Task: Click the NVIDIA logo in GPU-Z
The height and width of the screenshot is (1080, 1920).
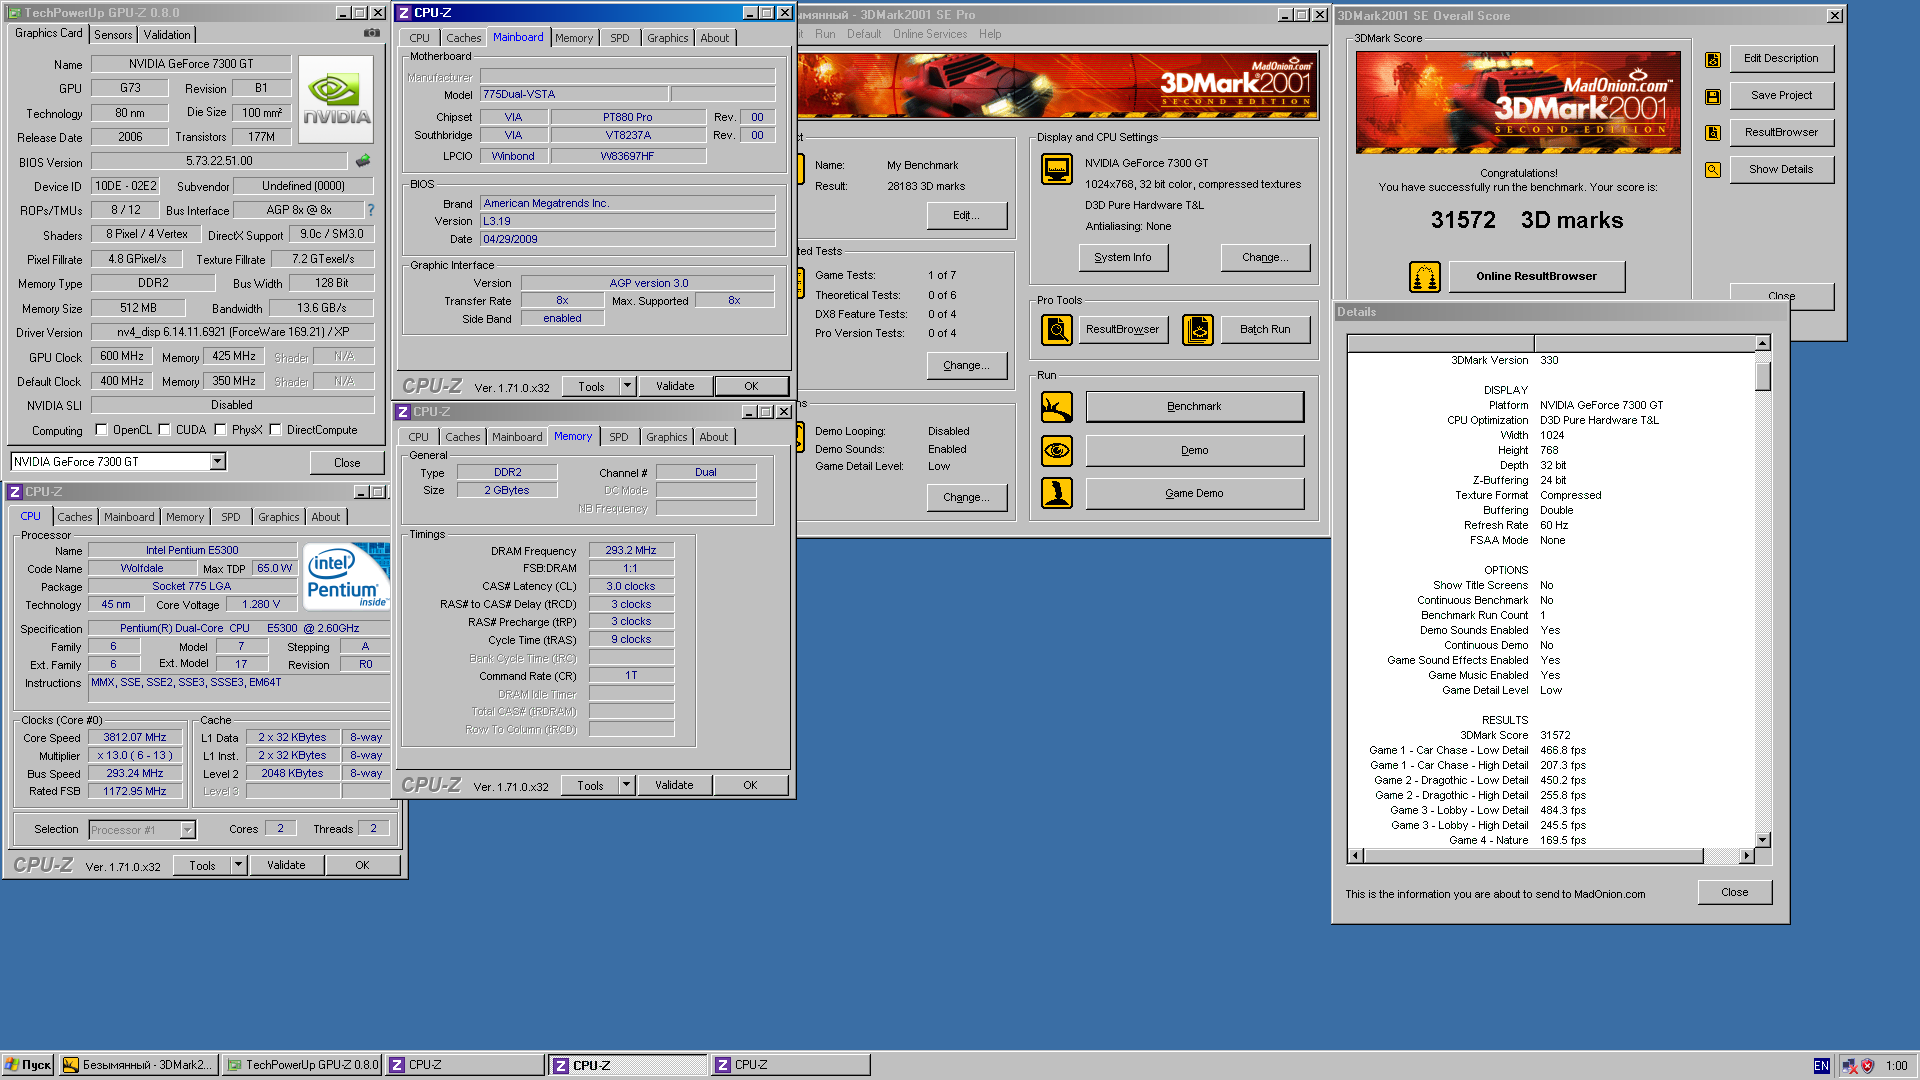Action: [337, 99]
